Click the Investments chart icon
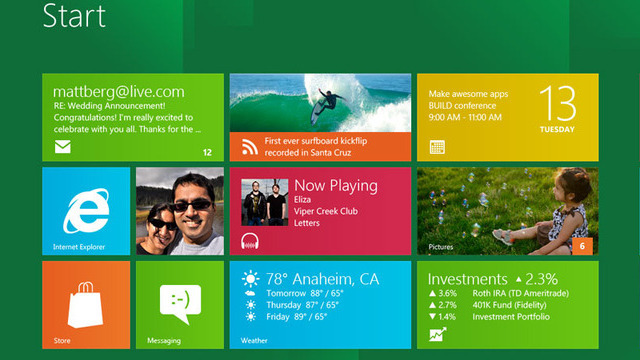This screenshot has height=360, width=640. tap(438, 334)
